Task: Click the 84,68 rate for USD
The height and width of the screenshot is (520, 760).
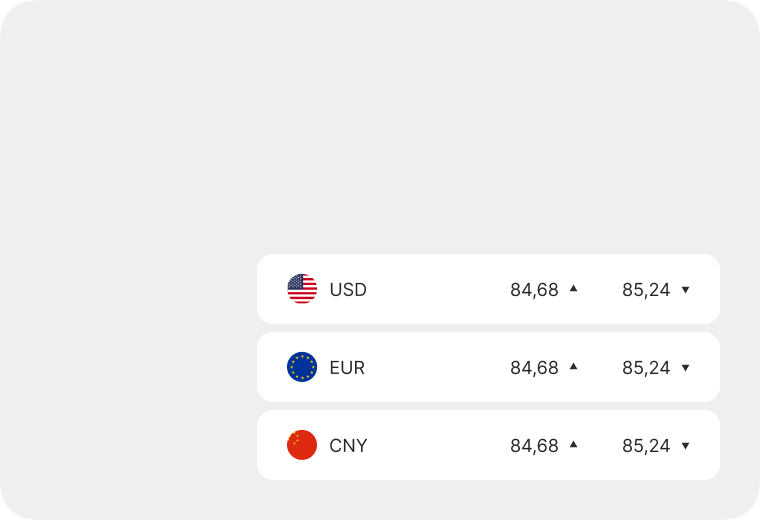Action: point(534,290)
